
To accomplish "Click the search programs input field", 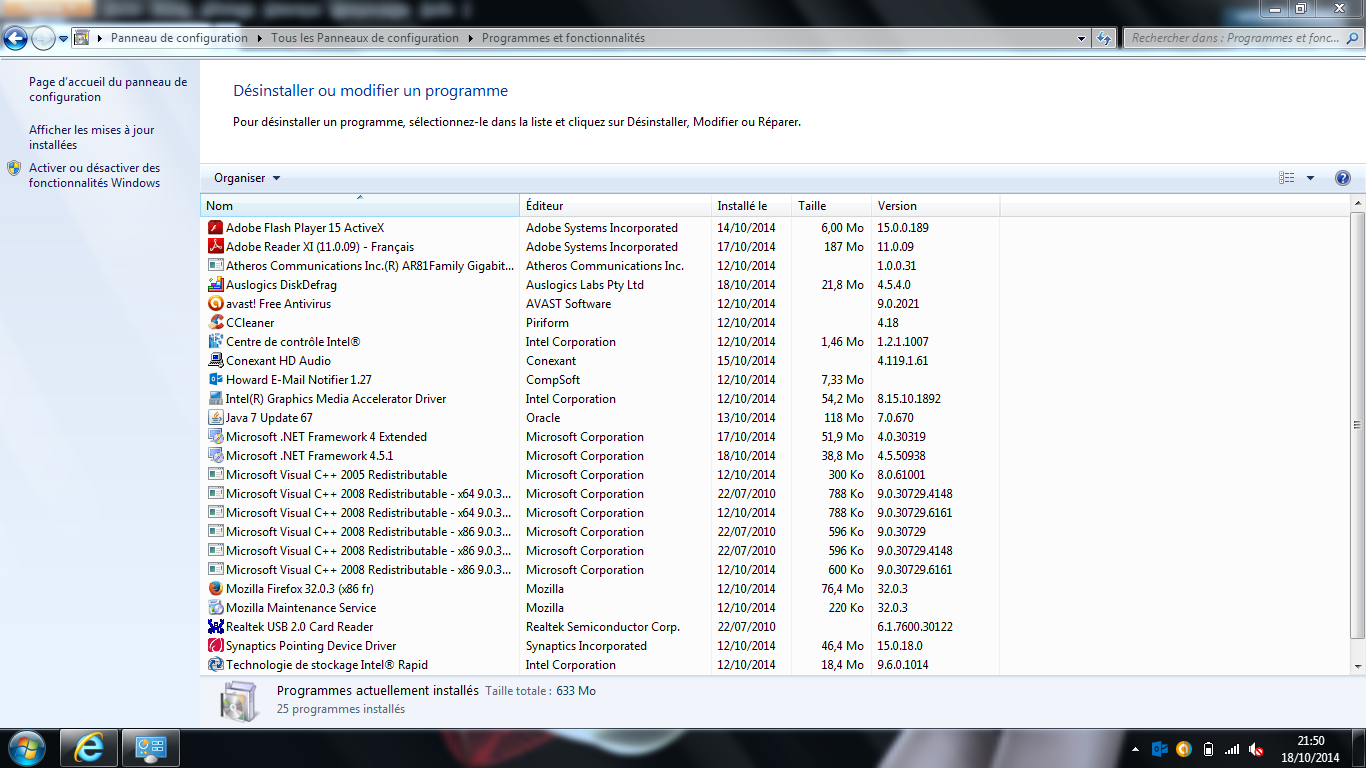I will point(1241,38).
